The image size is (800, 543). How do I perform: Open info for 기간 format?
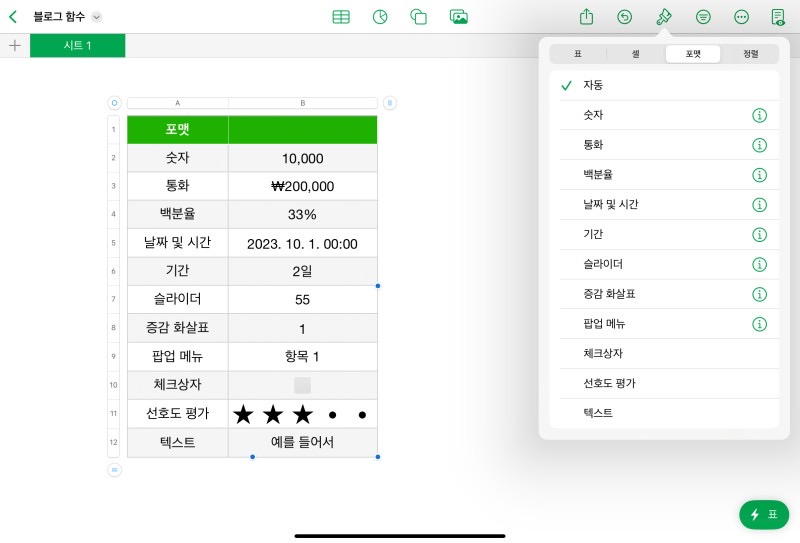coord(759,235)
